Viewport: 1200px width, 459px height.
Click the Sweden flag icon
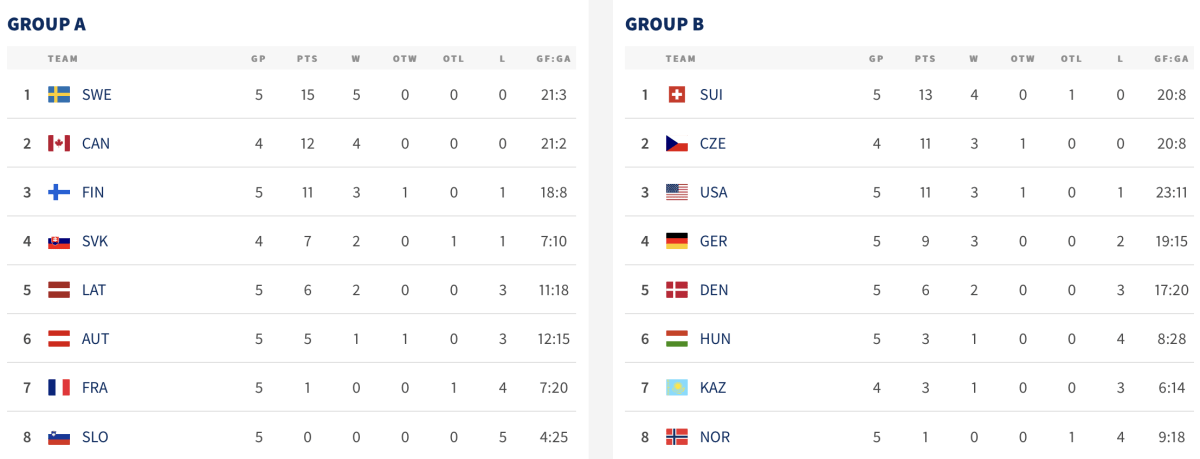click(x=59, y=95)
